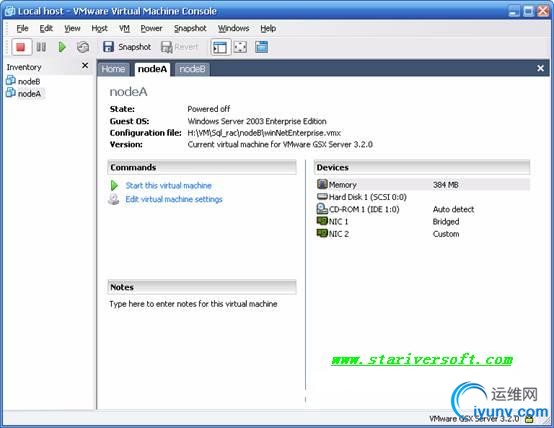Close the Inventory panel
The image size is (554, 428).
click(85, 66)
